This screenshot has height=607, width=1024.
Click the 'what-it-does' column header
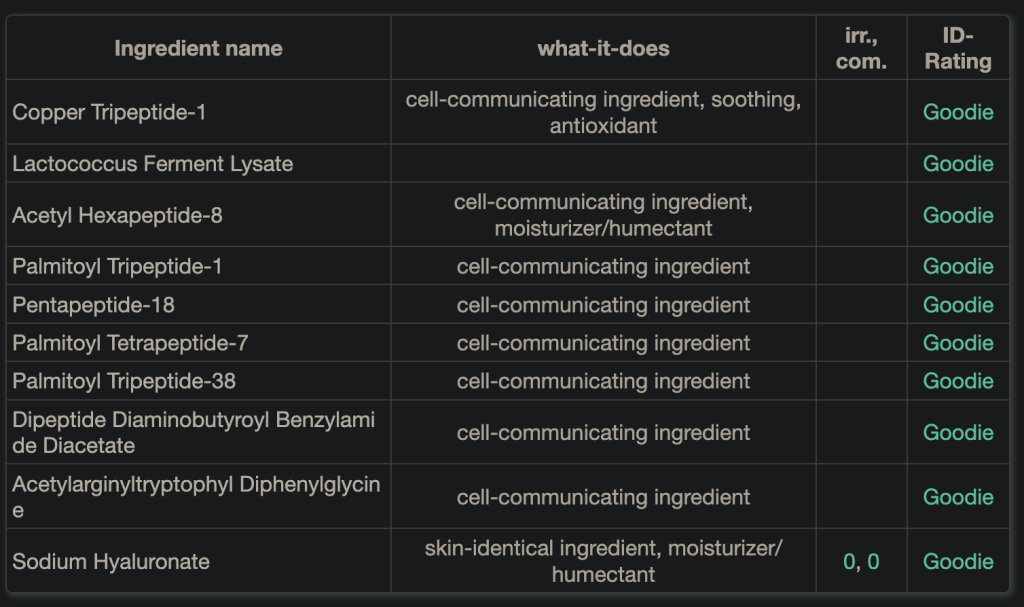pos(603,48)
